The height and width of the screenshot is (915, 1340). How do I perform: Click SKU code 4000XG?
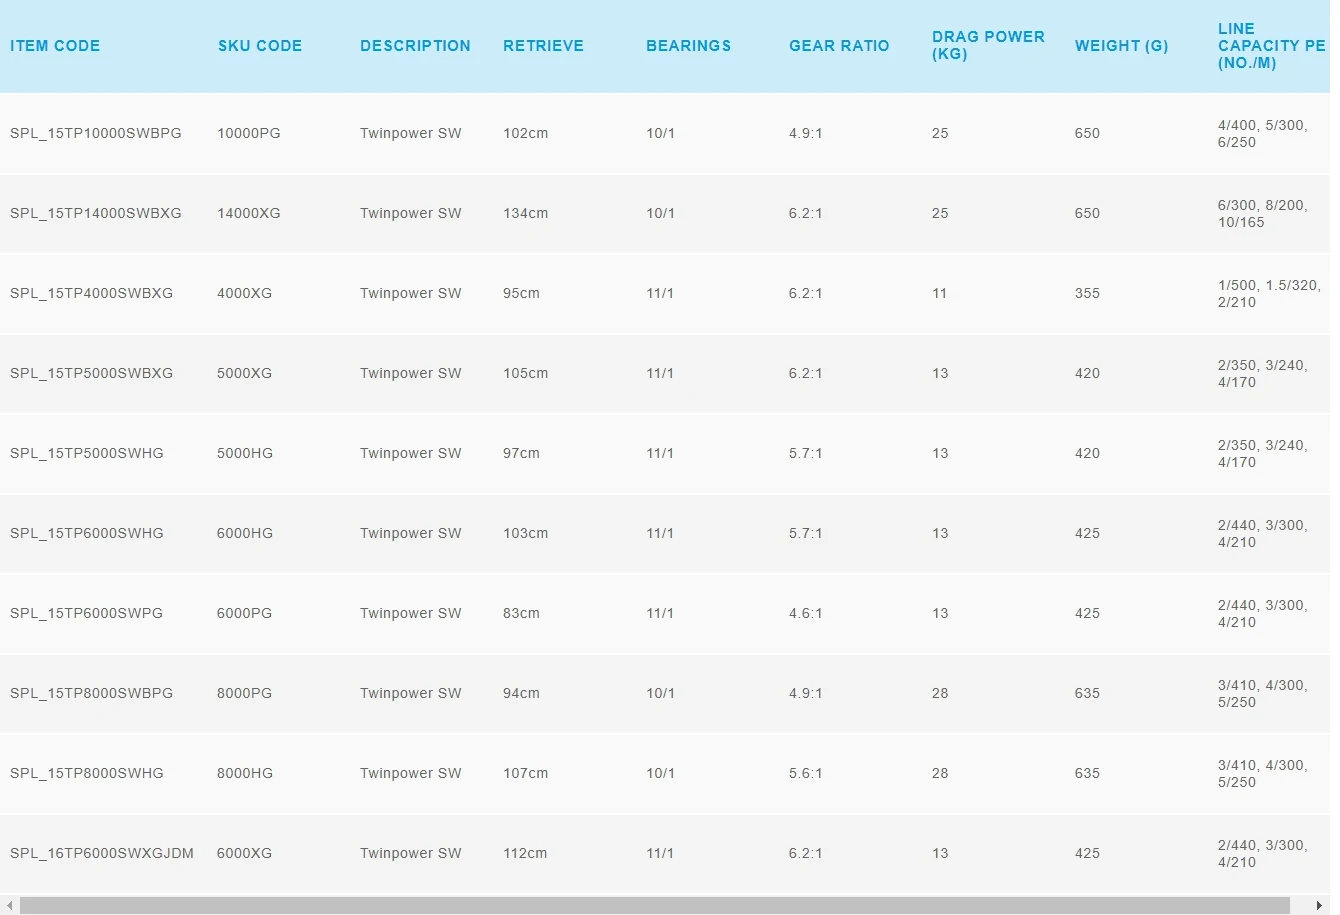(245, 293)
